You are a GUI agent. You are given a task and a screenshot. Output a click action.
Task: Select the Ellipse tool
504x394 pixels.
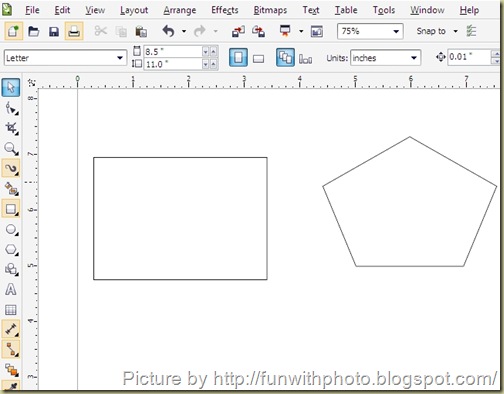point(11,229)
